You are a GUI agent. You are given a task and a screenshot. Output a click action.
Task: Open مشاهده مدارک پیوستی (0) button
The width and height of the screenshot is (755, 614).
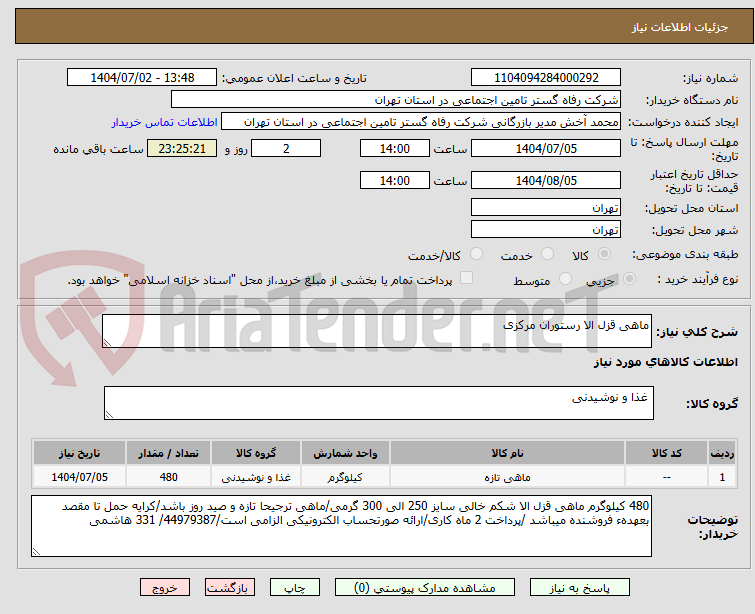tap(425, 588)
